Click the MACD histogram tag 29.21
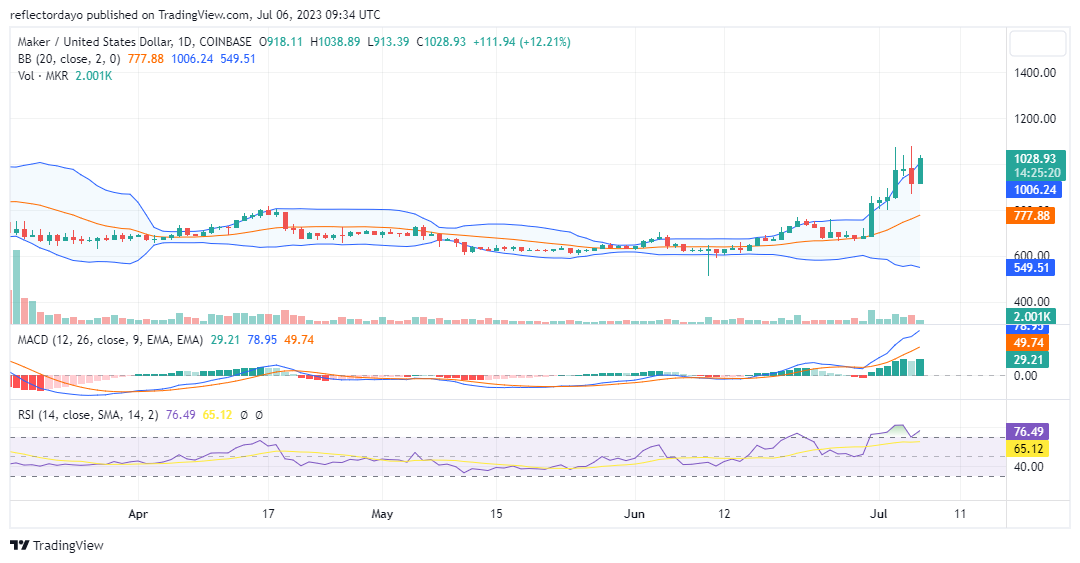This screenshot has width=1080, height=563. 1028,360
